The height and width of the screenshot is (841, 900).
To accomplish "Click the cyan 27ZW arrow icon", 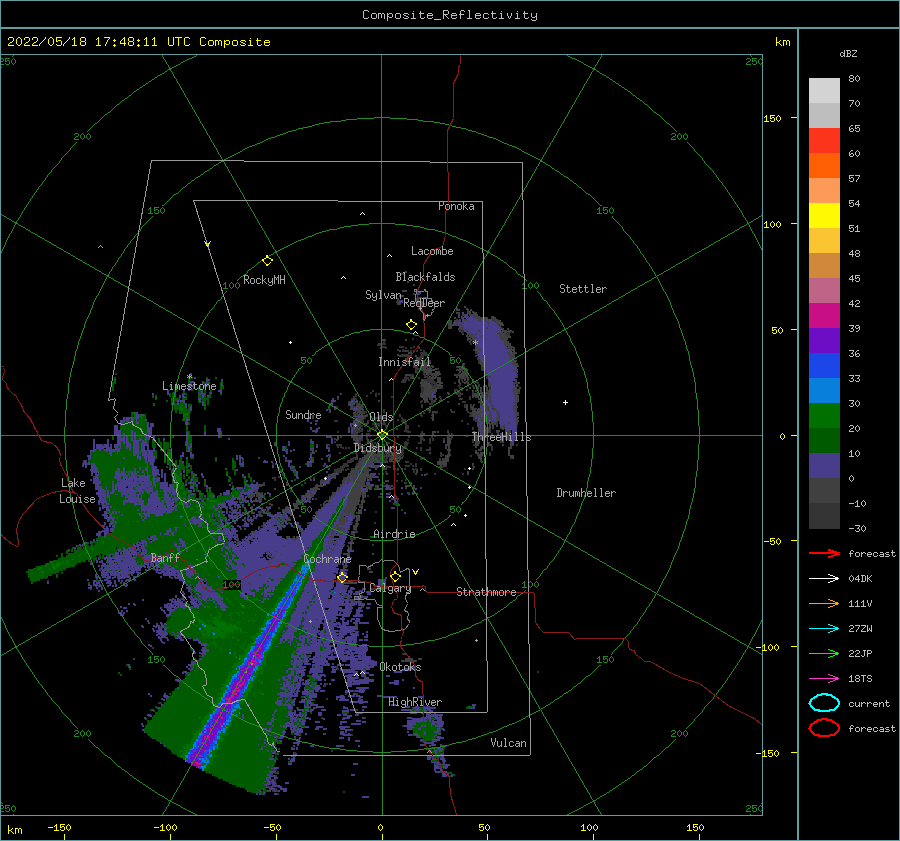I will click(824, 629).
